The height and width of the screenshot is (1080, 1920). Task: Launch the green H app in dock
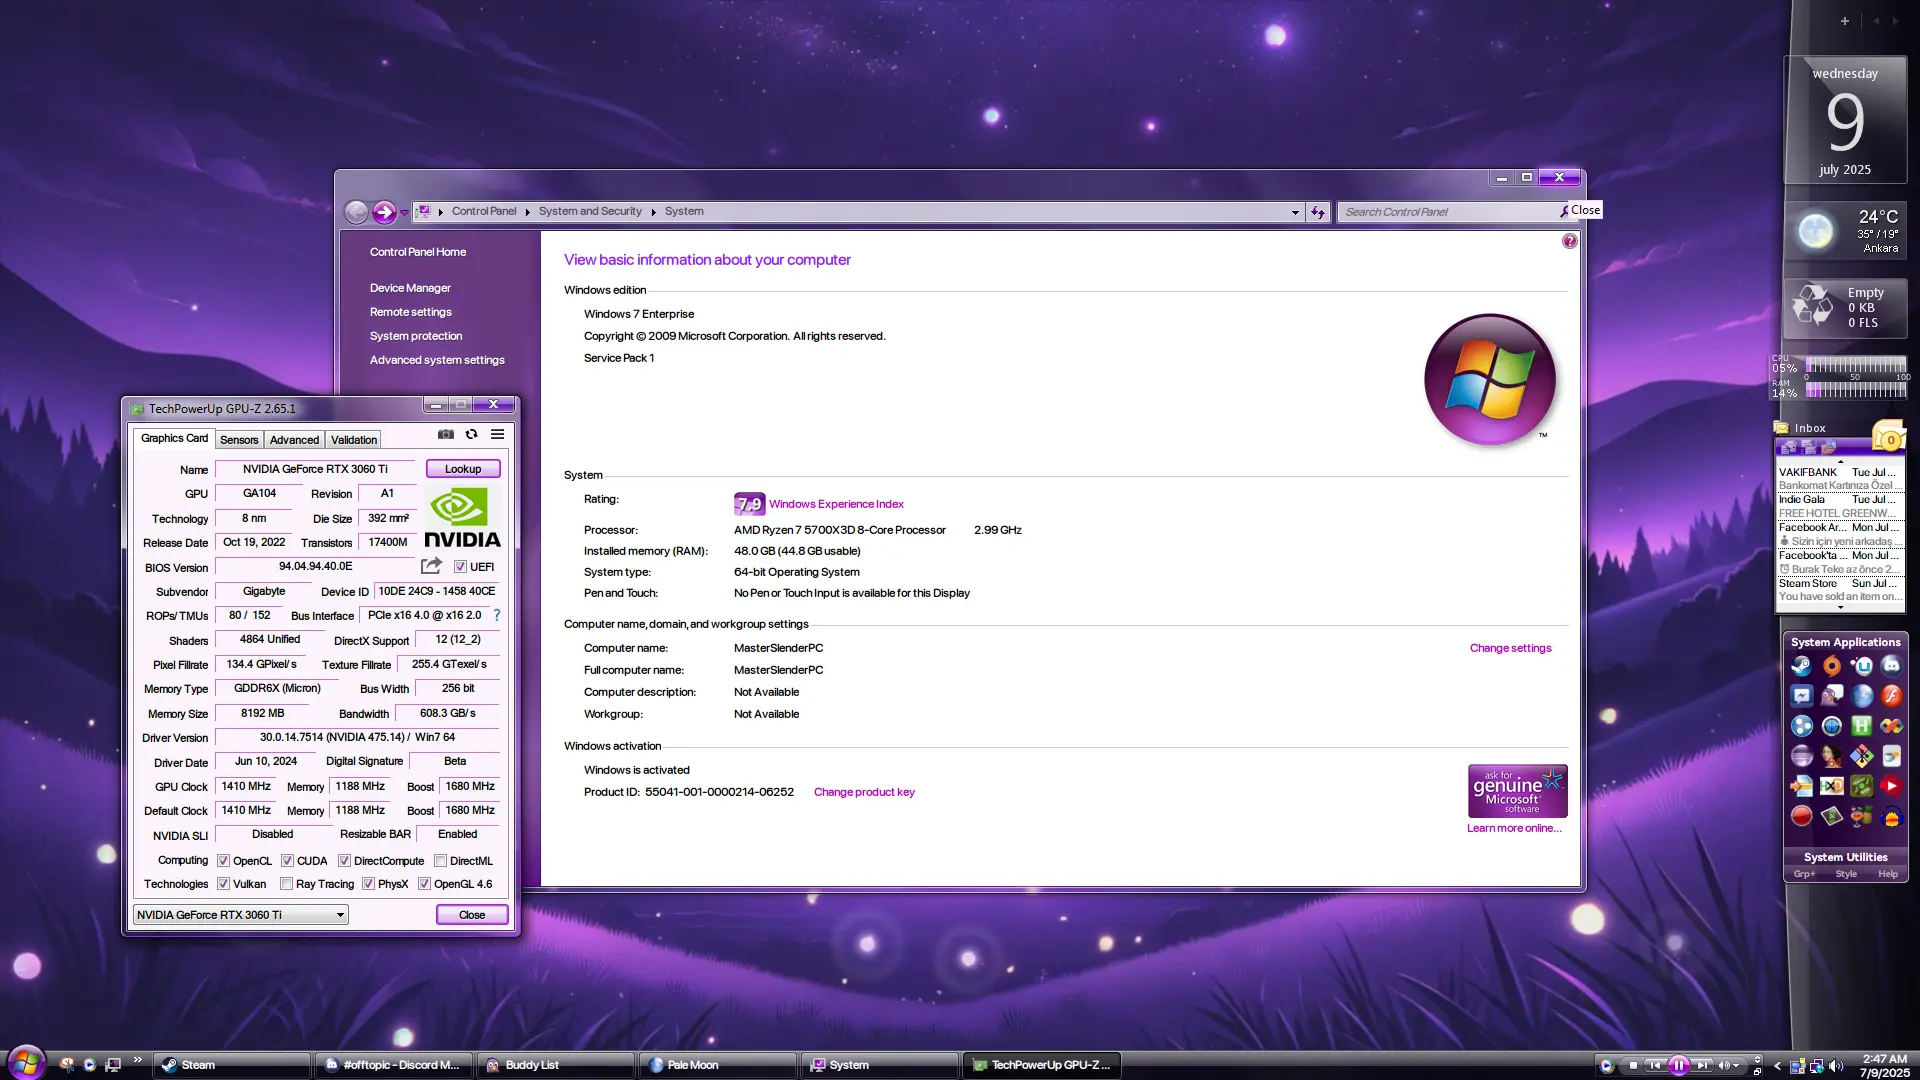[1861, 726]
